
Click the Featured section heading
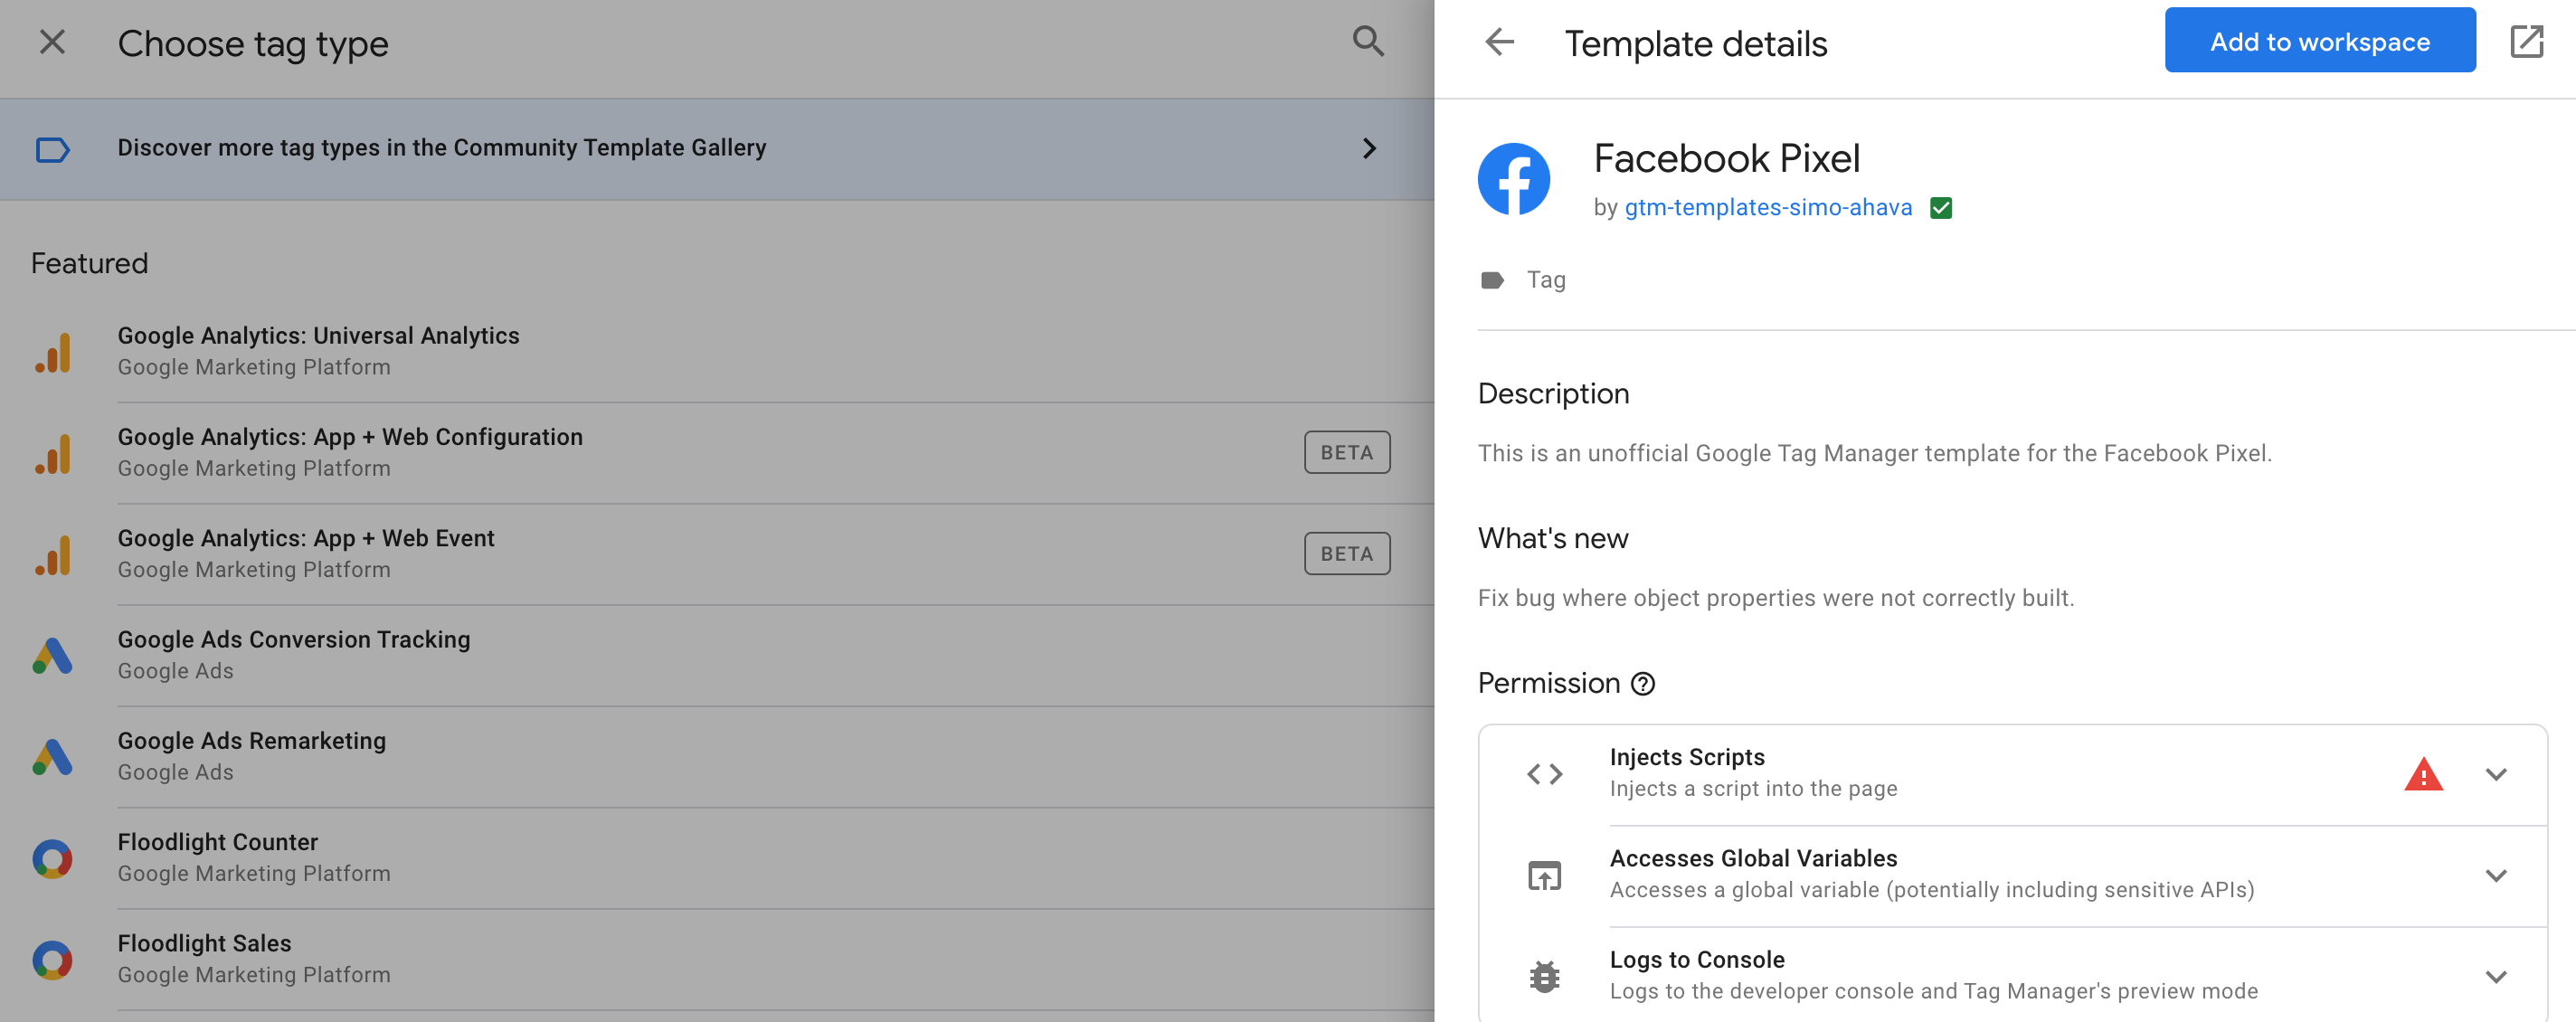[x=89, y=263]
